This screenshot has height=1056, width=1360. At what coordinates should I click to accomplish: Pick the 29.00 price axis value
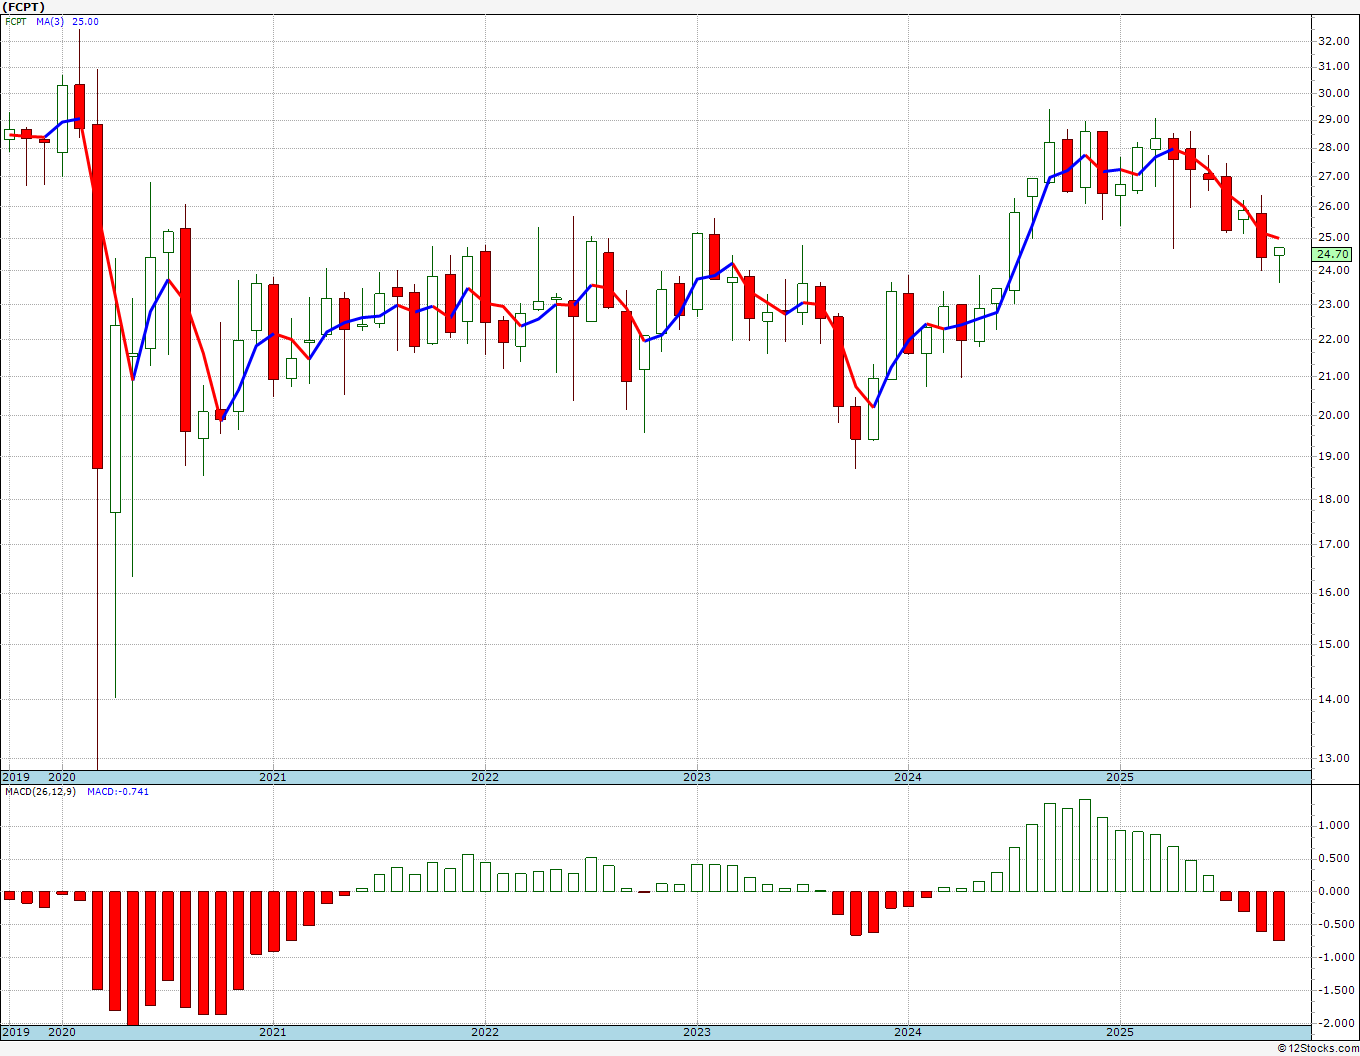(1333, 120)
